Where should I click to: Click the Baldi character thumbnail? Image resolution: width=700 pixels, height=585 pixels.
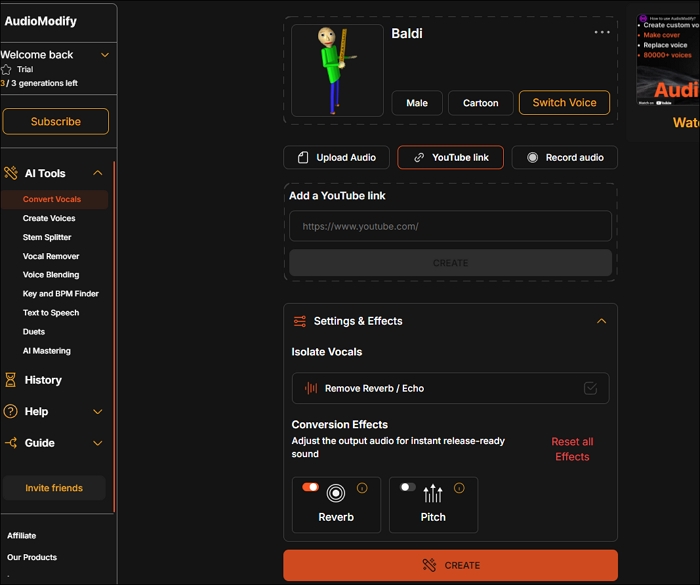[x=337, y=70]
